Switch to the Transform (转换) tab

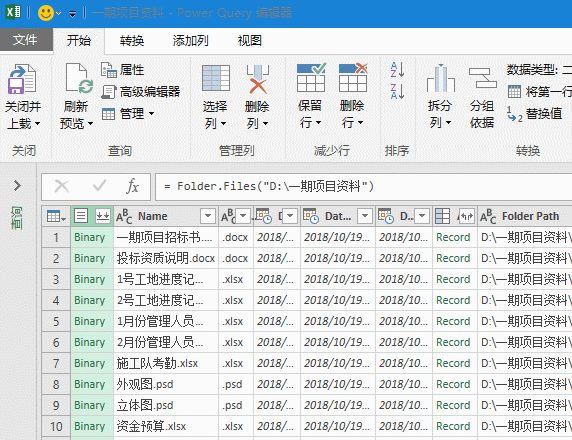132,40
